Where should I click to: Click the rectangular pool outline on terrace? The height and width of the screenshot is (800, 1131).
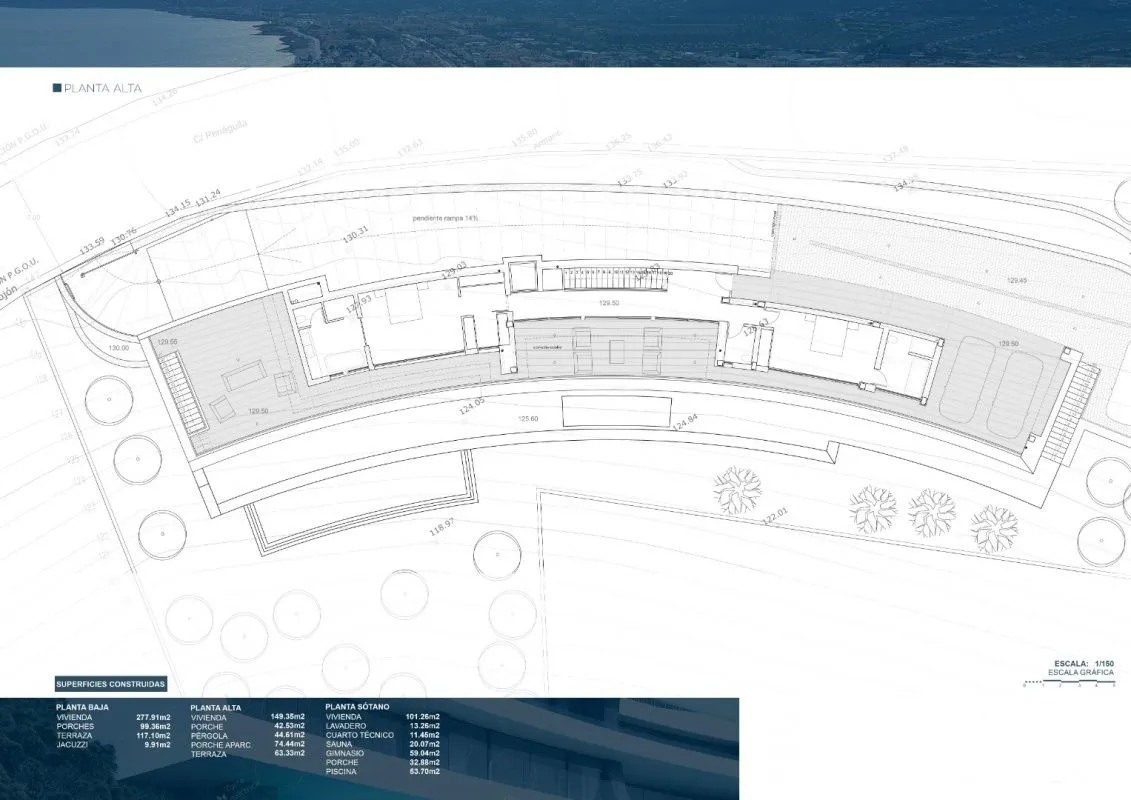coord(617,411)
